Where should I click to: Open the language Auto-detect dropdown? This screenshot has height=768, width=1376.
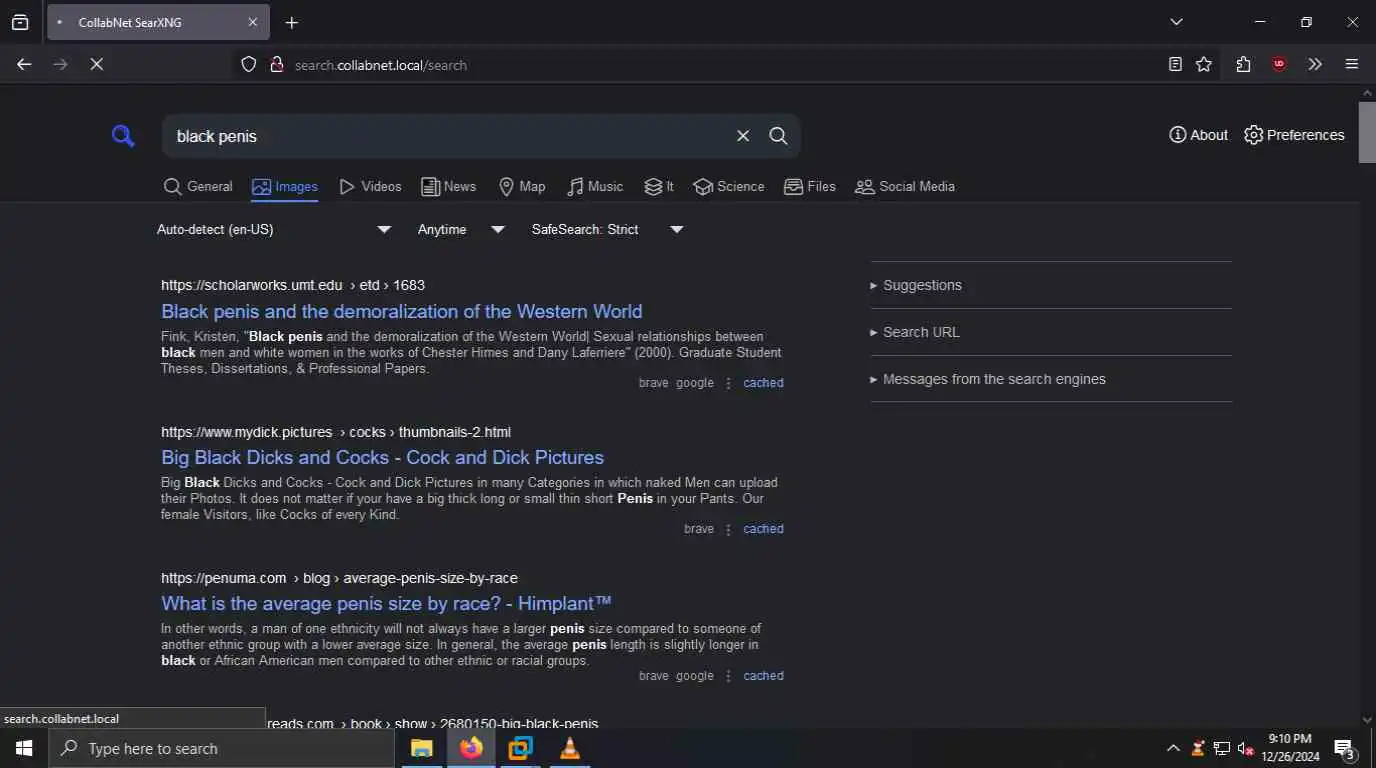point(274,230)
